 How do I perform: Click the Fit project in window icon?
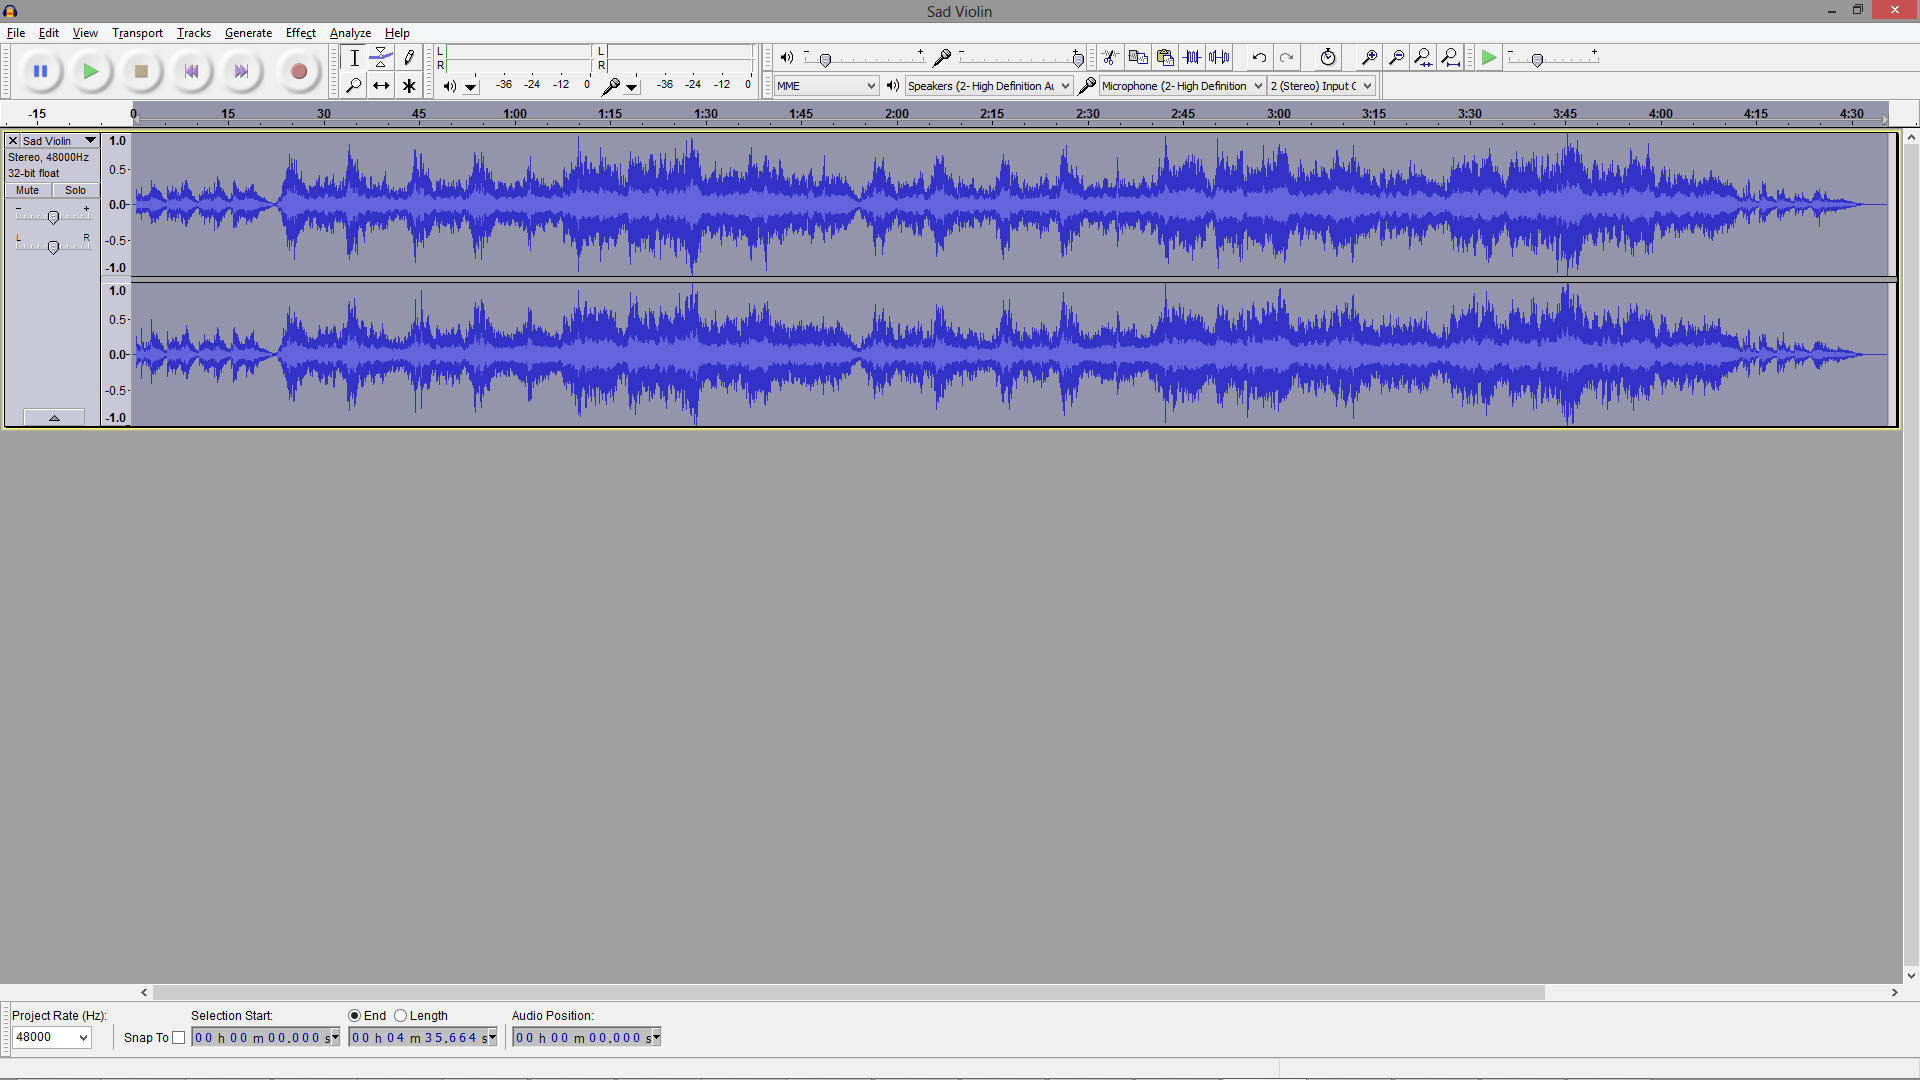(1450, 58)
